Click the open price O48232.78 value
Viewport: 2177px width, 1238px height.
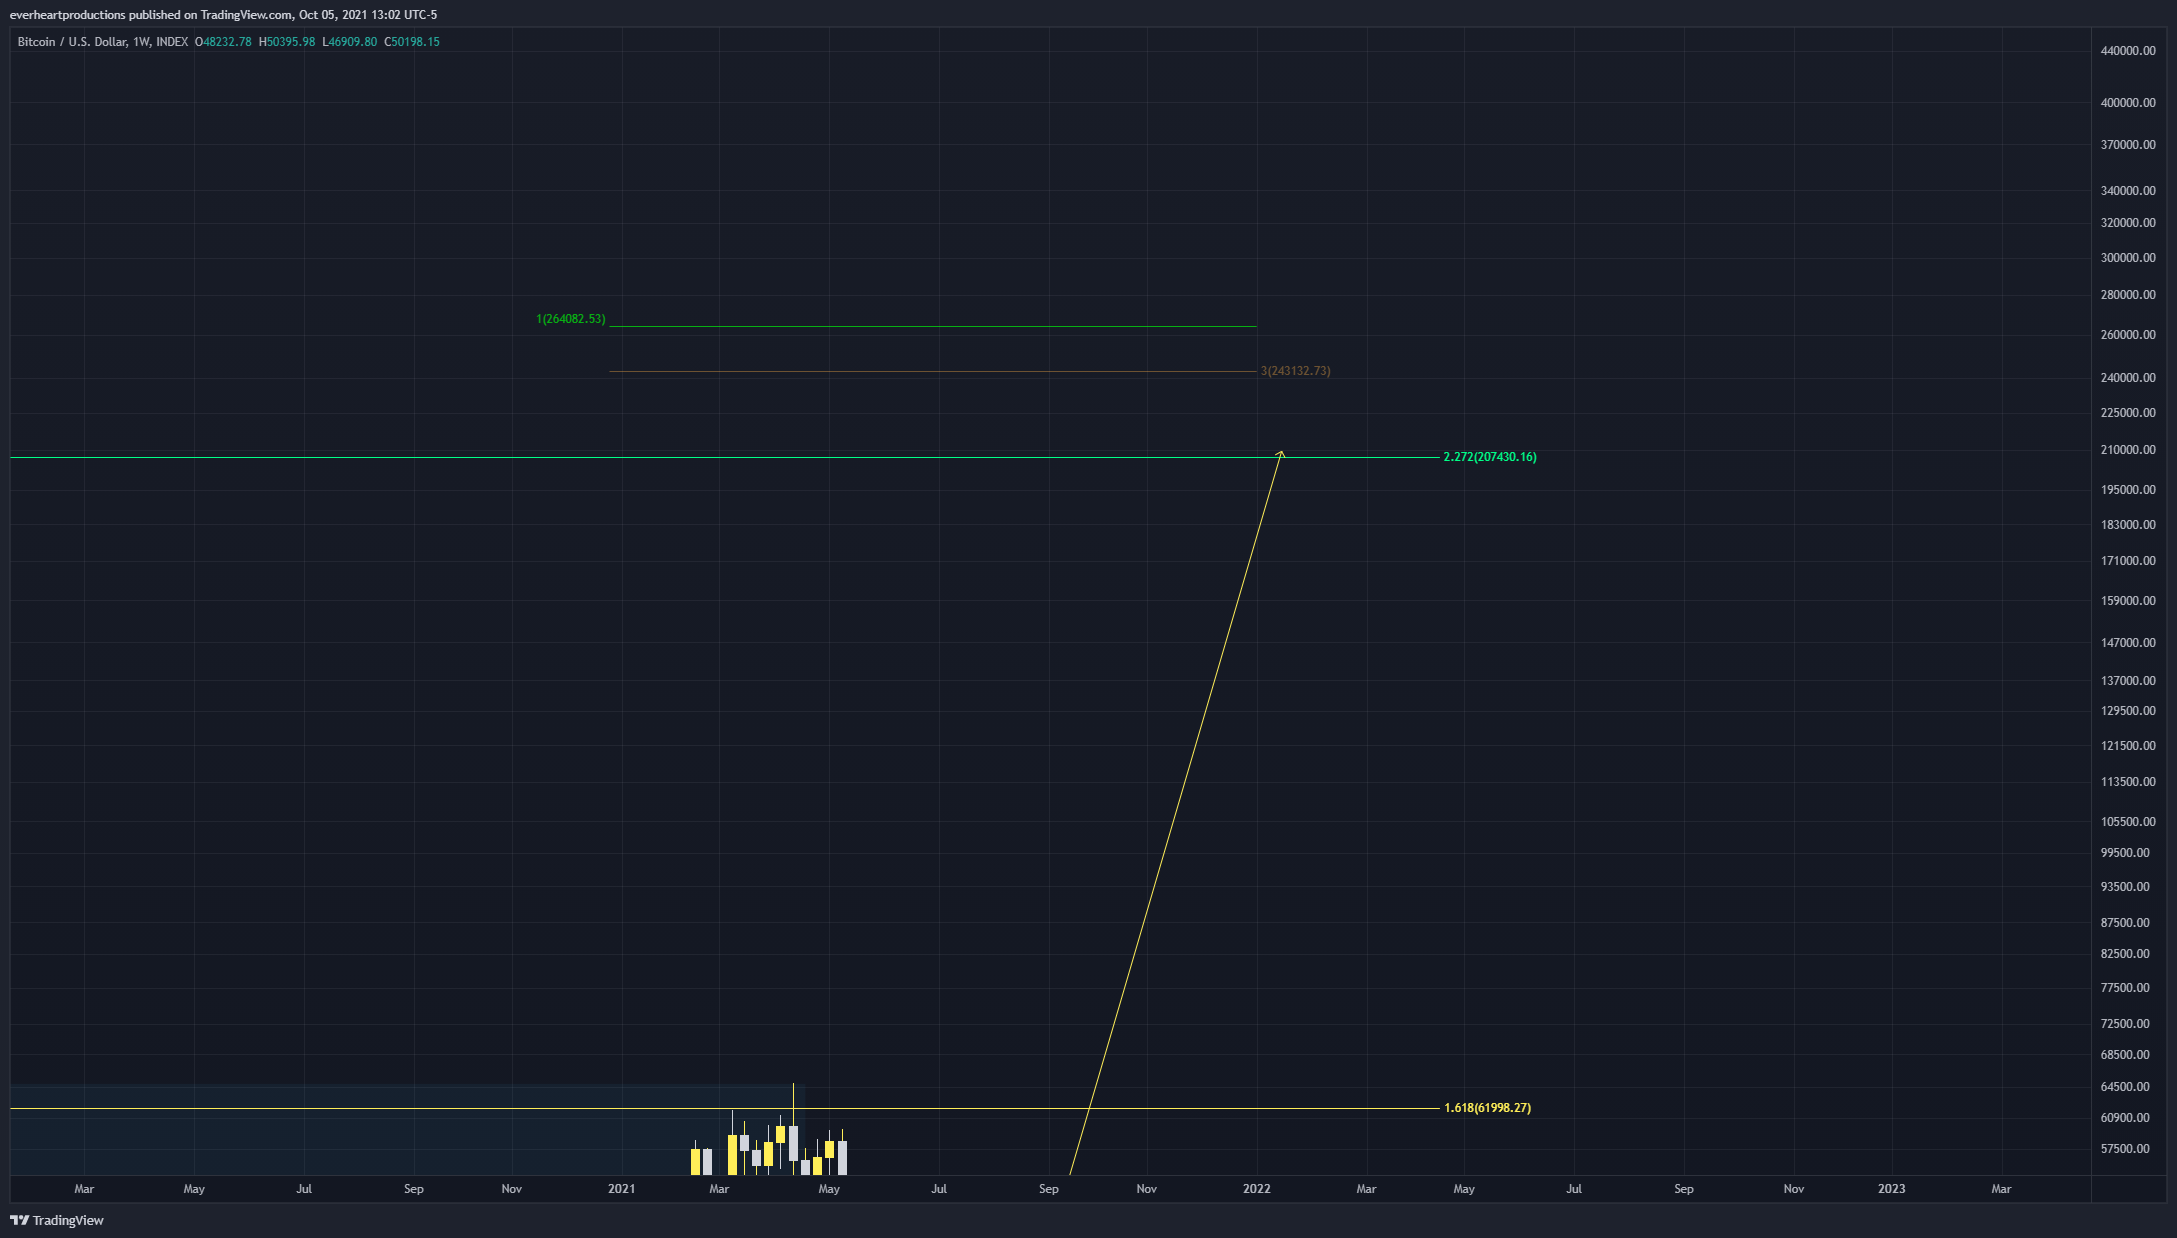[223, 42]
